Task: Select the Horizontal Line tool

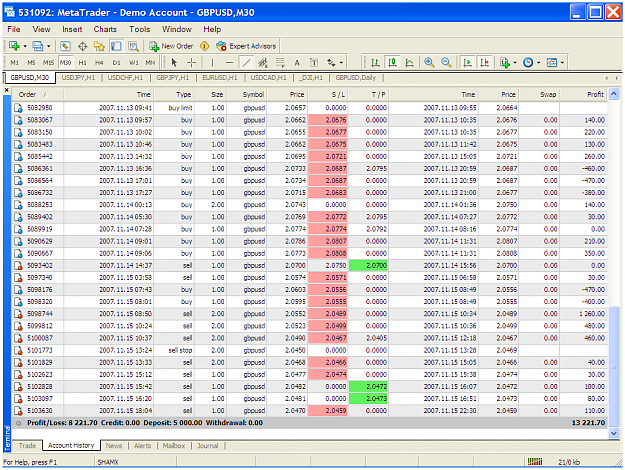Action: pyautogui.click(x=229, y=63)
